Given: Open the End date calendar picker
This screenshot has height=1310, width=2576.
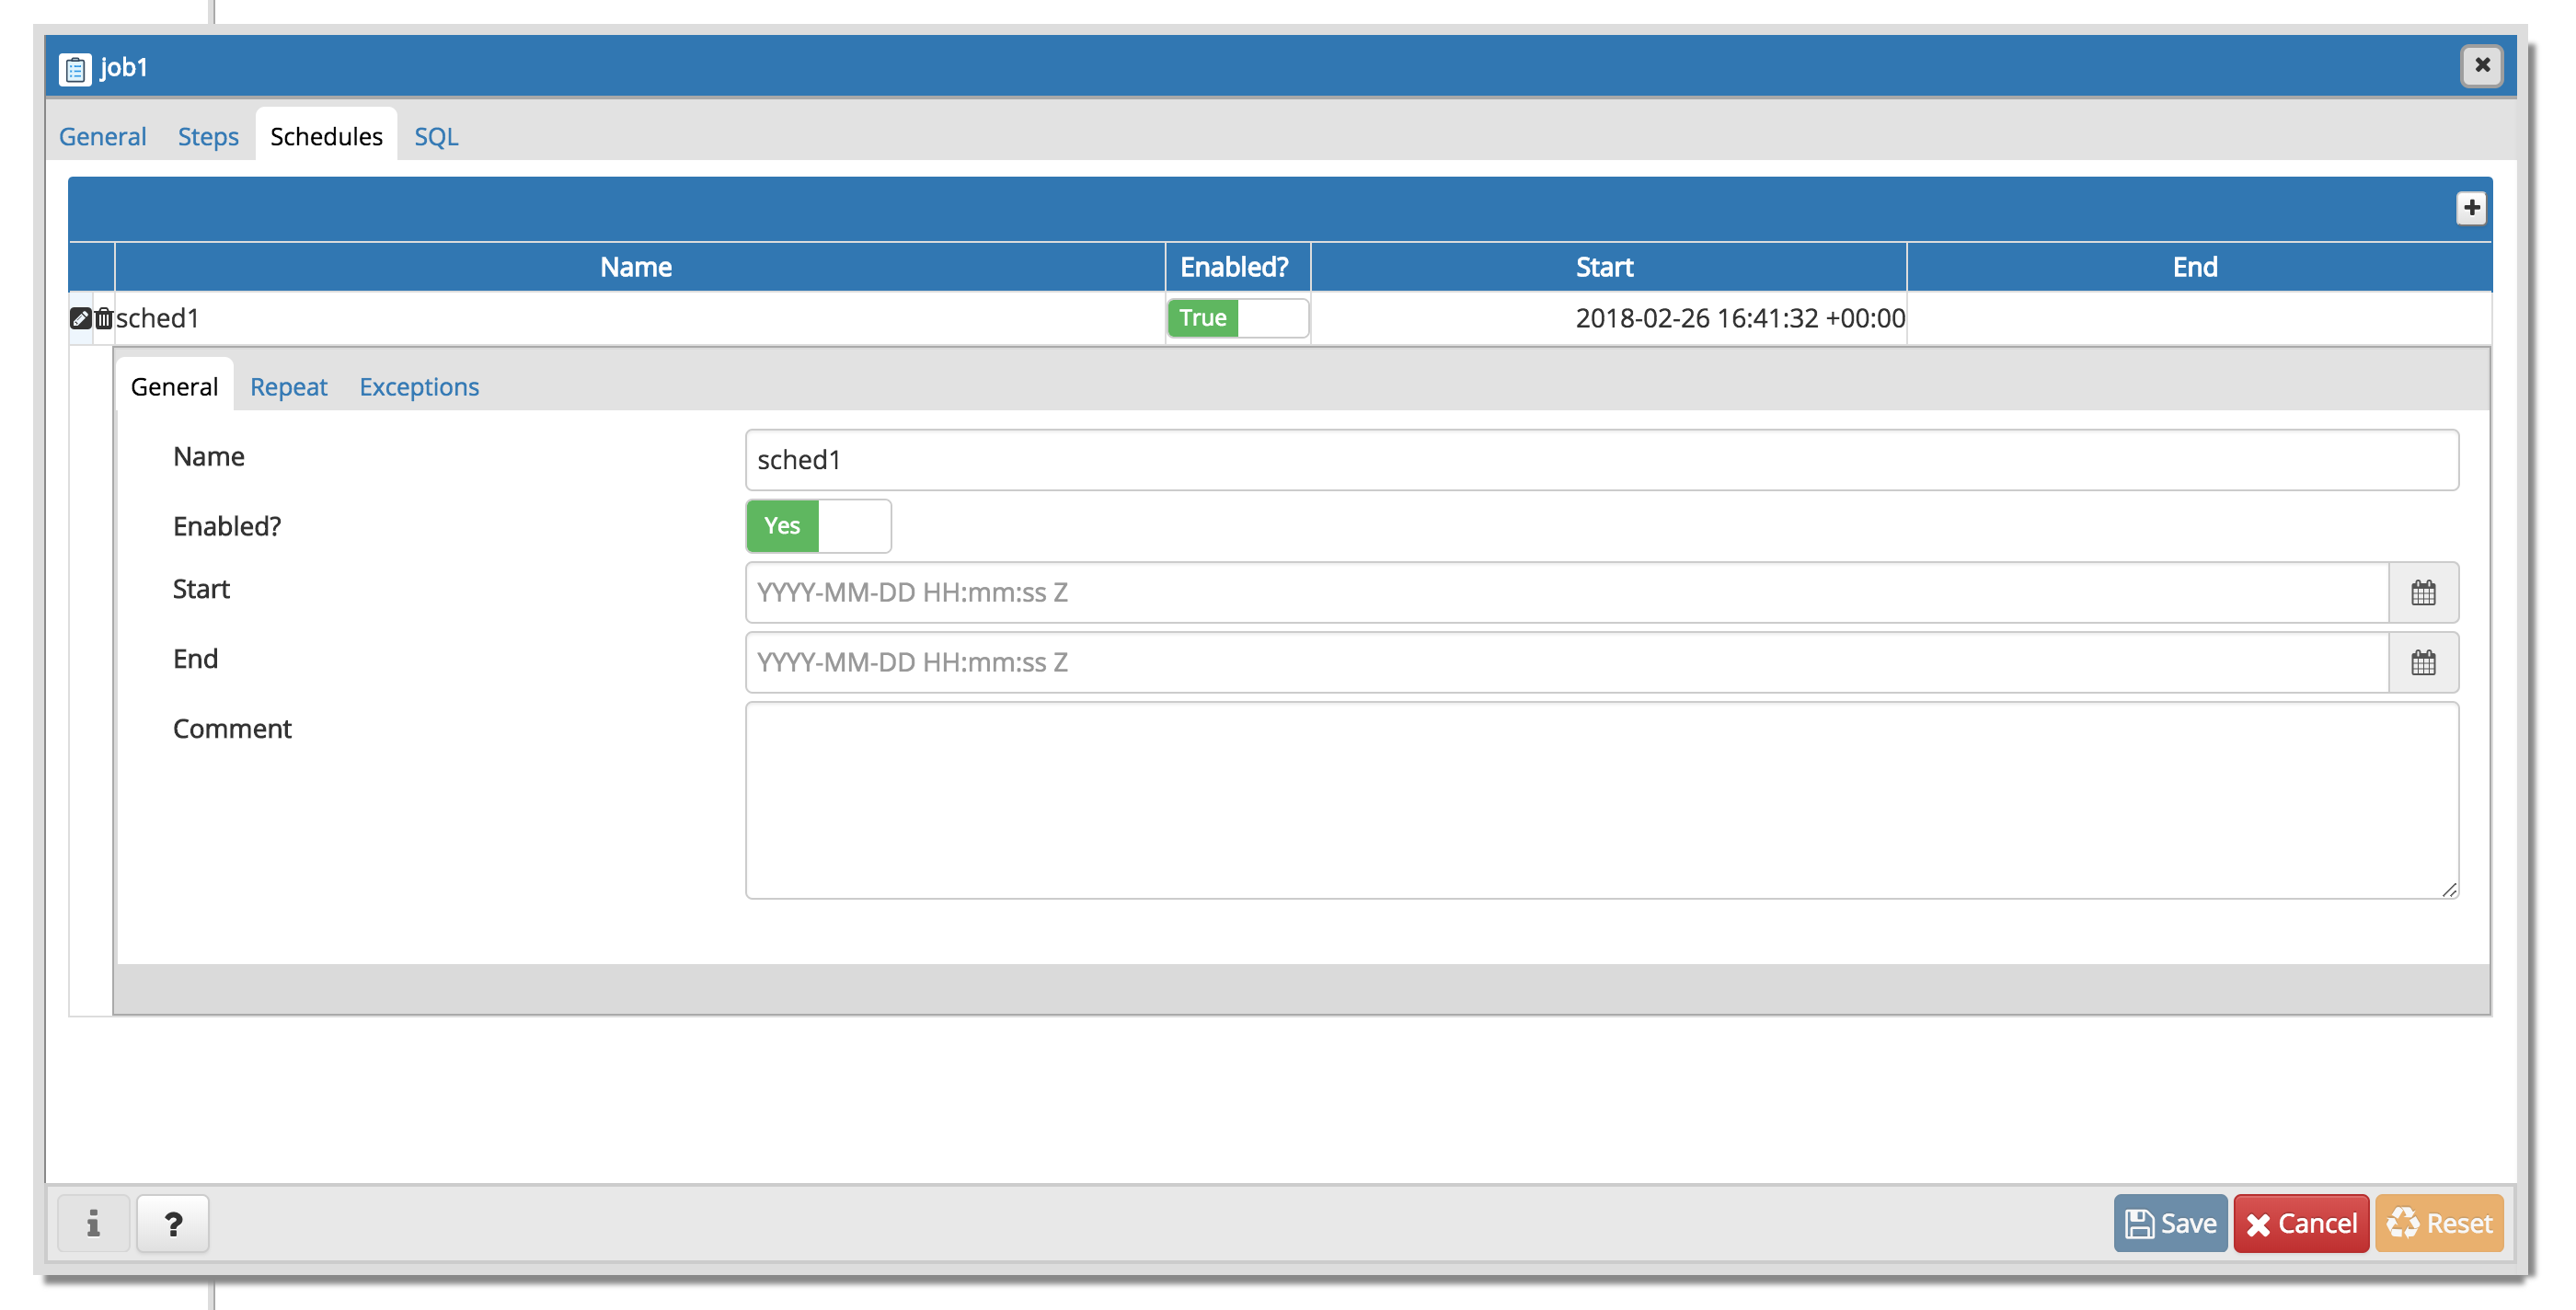Looking at the screenshot, I should coord(2422,663).
